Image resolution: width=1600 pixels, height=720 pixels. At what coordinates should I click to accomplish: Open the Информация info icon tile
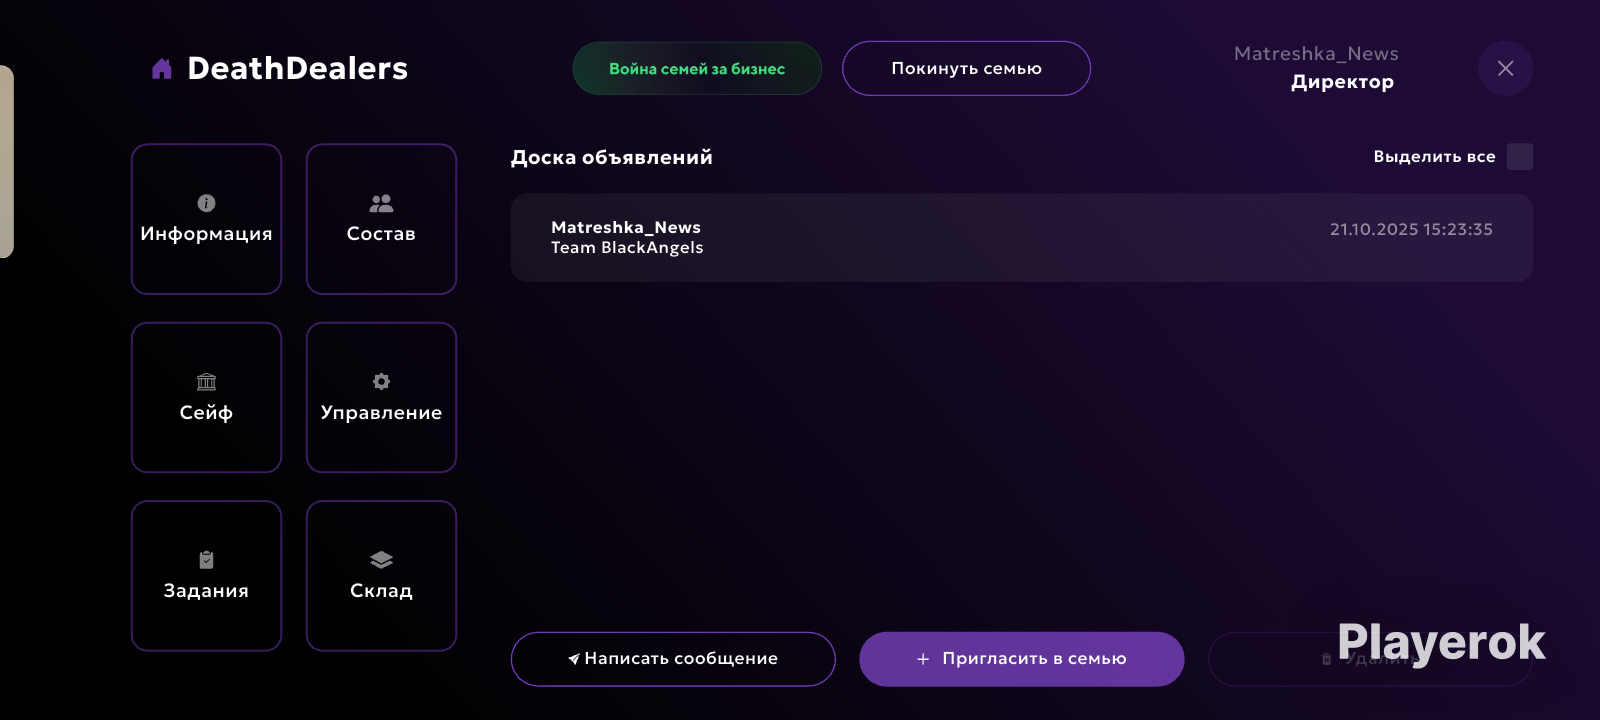click(206, 219)
